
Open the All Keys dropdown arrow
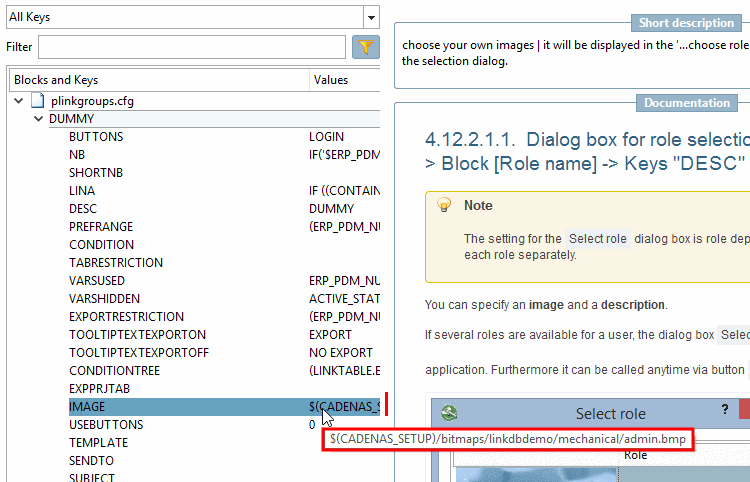[371, 18]
